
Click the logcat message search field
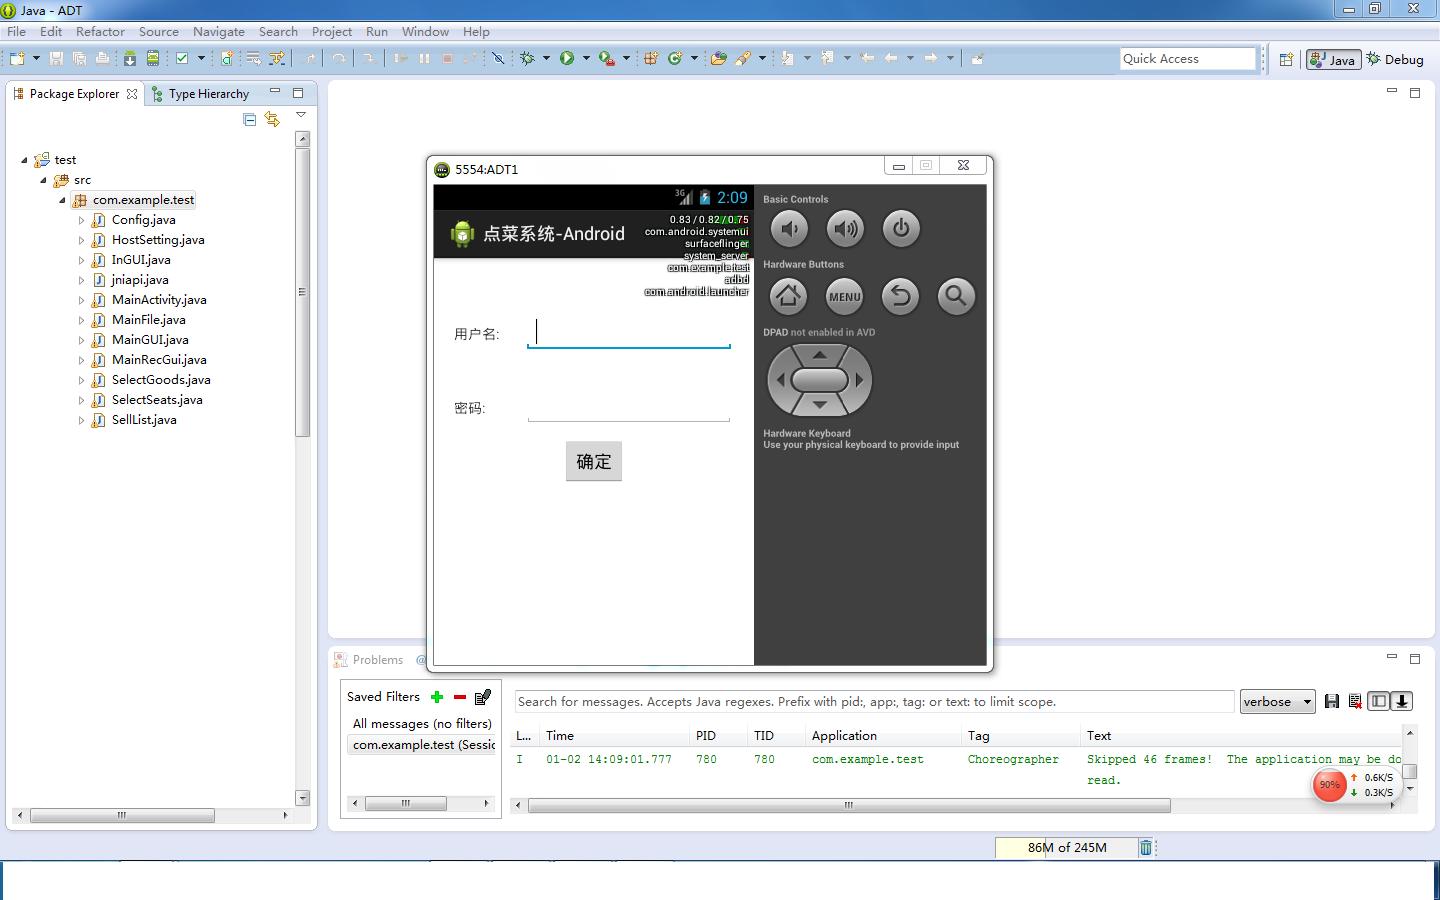click(874, 702)
